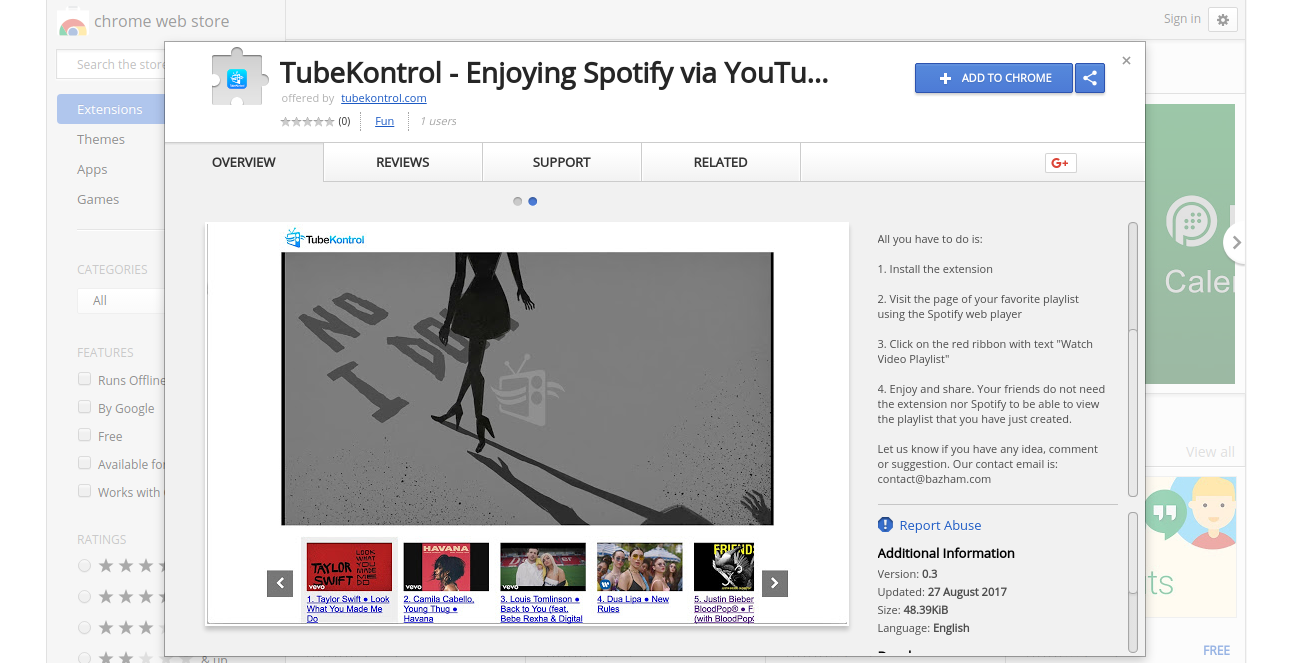Click Add to Chrome button

(x=994, y=78)
